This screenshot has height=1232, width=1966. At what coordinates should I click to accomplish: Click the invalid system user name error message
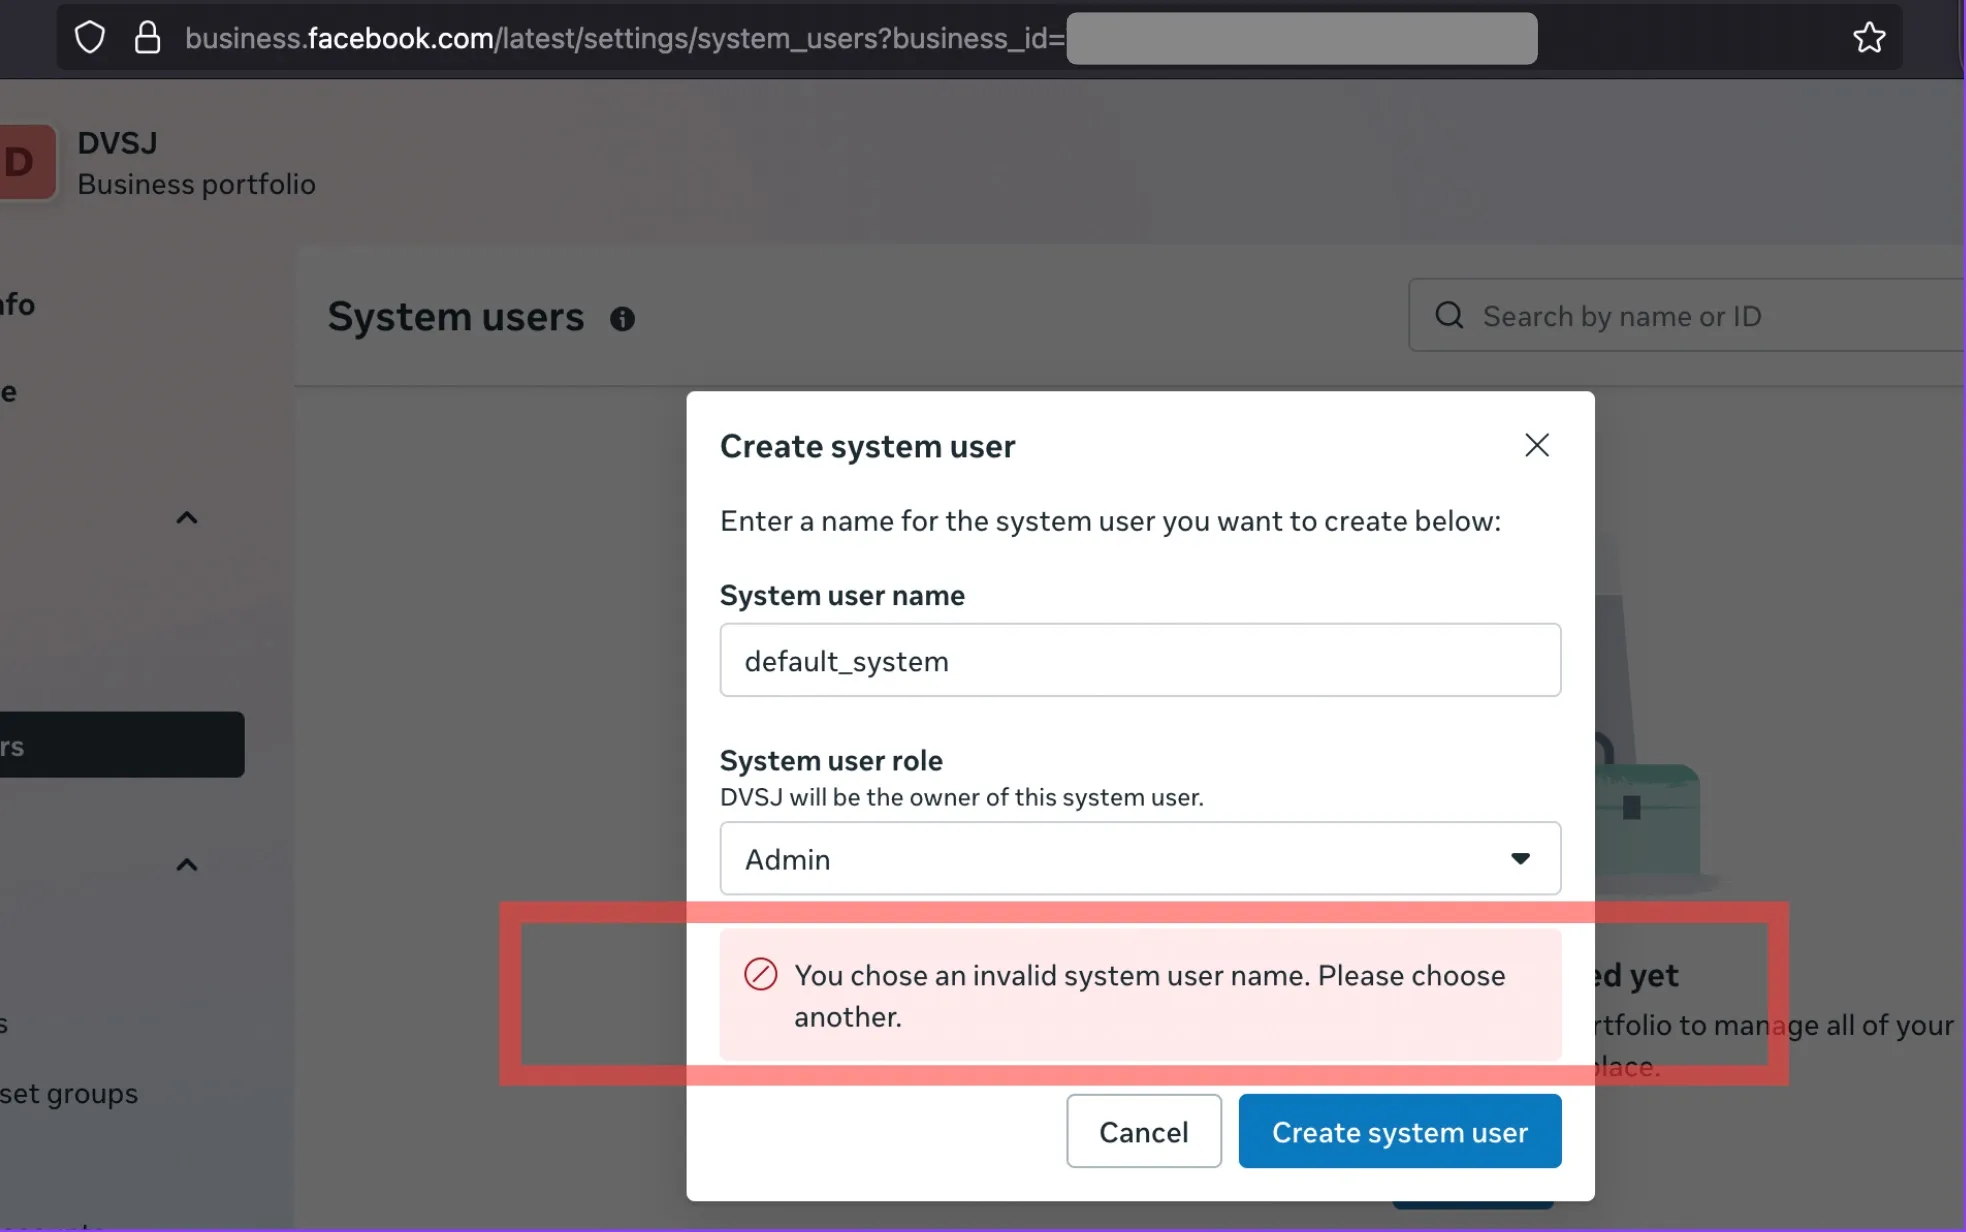click(x=1140, y=995)
